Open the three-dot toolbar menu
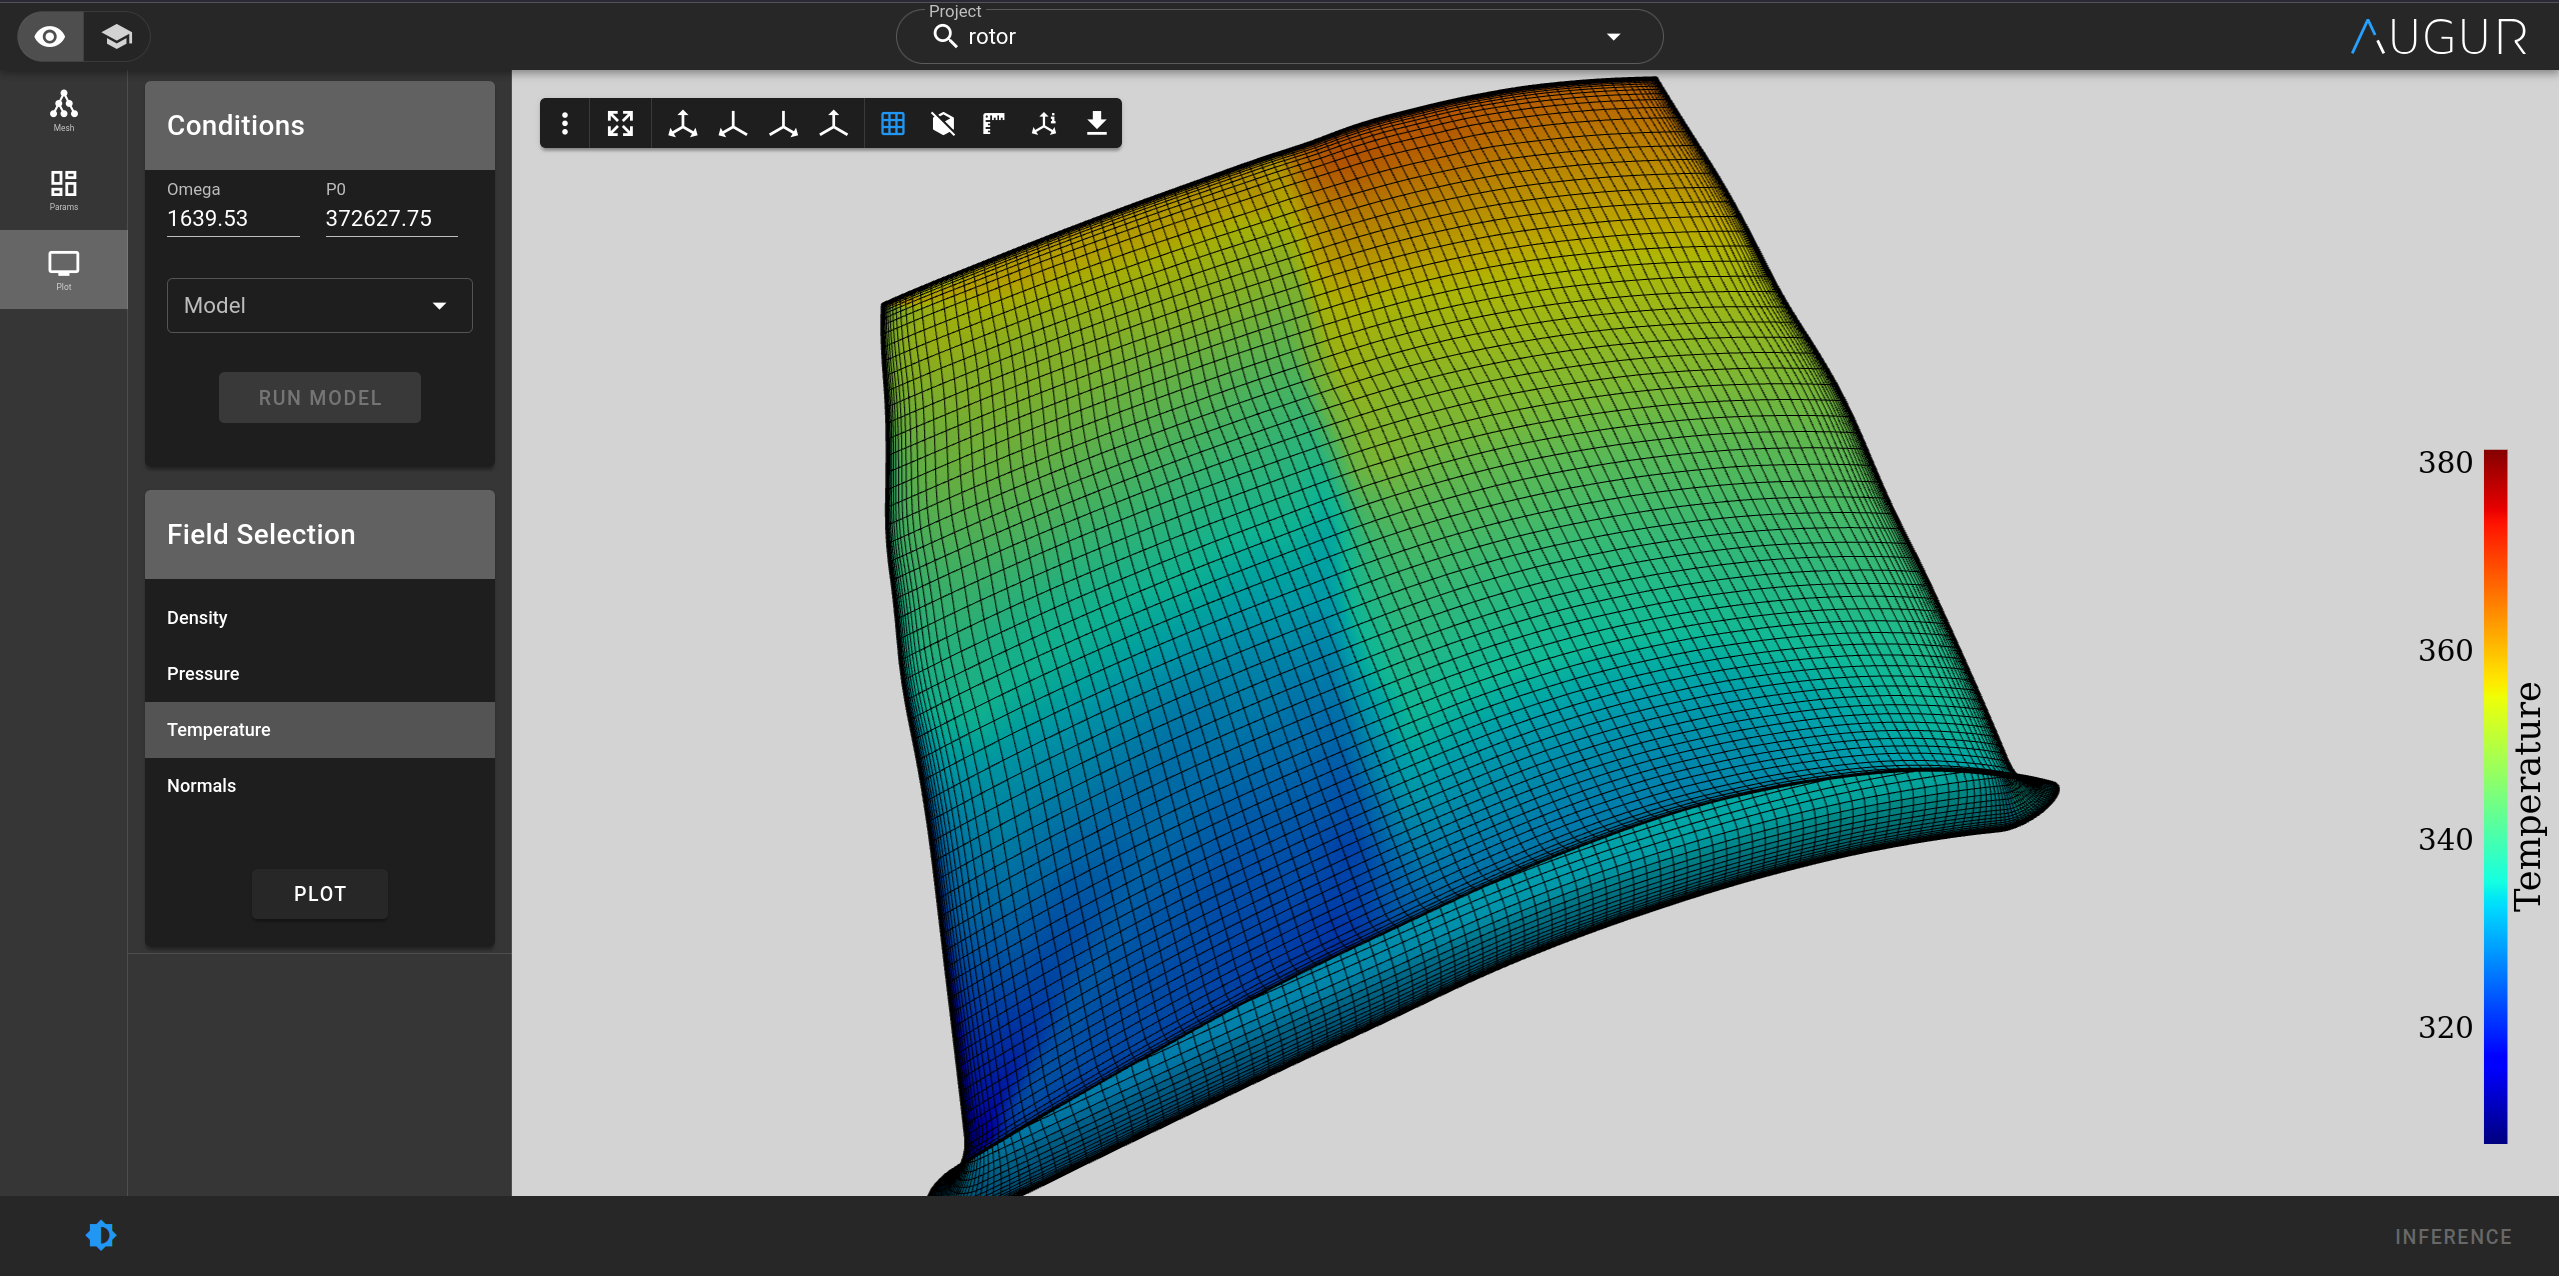The width and height of the screenshot is (2559, 1276). [x=565, y=123]
